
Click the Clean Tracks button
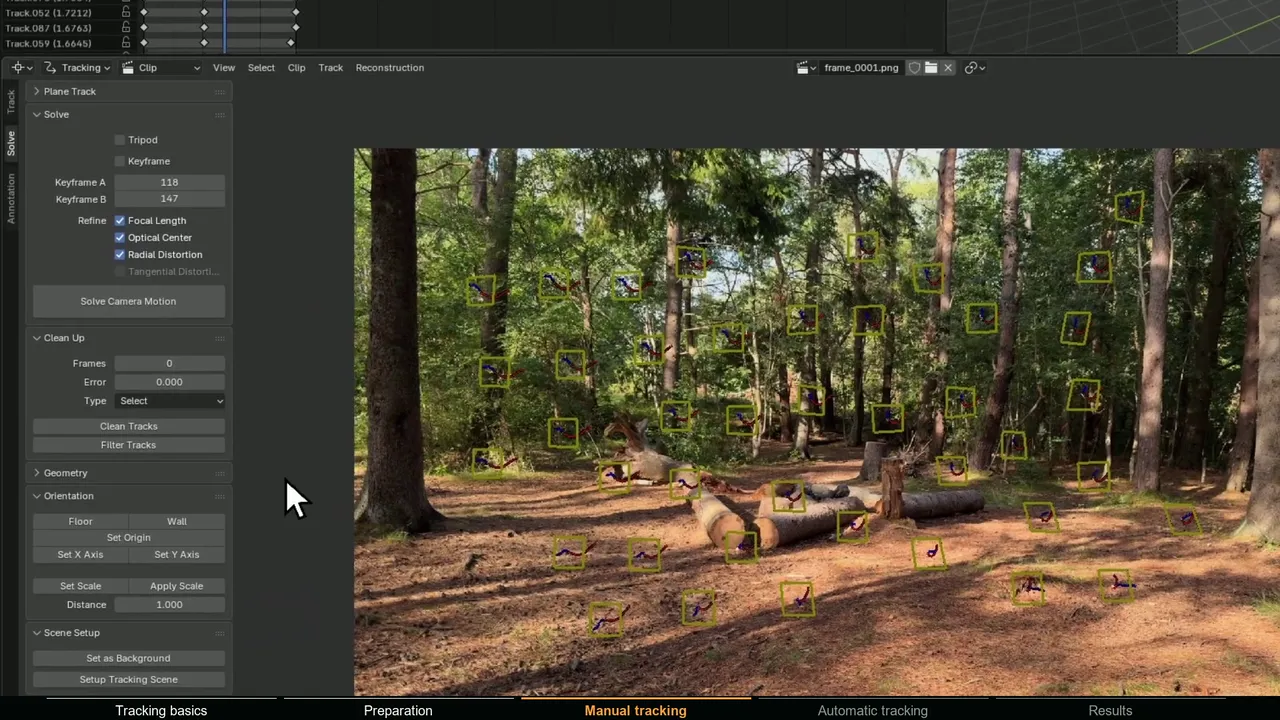128,426
